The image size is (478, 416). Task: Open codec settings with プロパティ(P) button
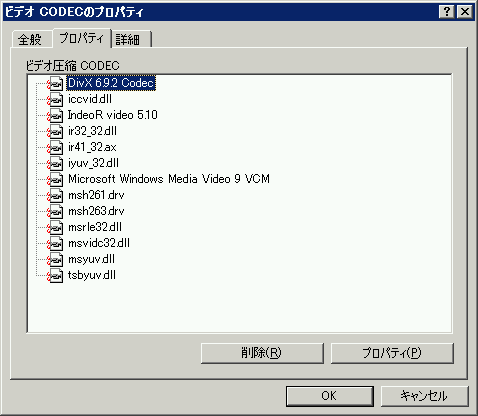[392, 353]
